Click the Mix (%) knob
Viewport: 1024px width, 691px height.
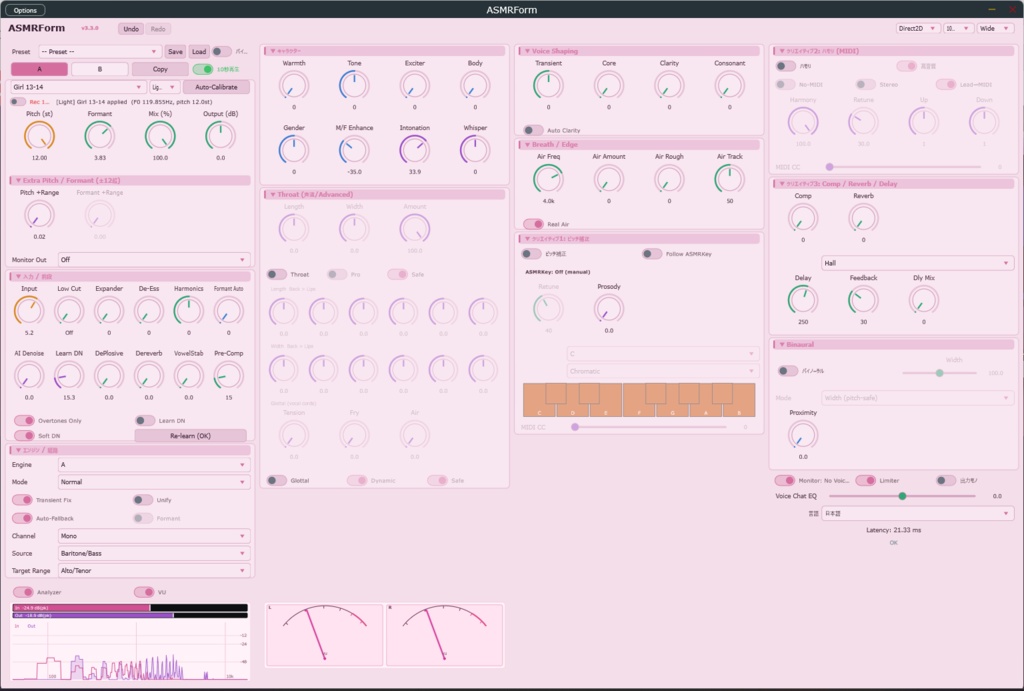160,136
